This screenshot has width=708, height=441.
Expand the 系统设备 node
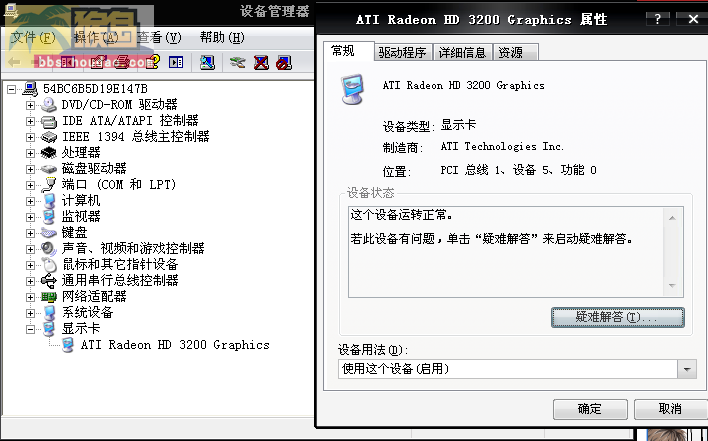tap(30, 313)
